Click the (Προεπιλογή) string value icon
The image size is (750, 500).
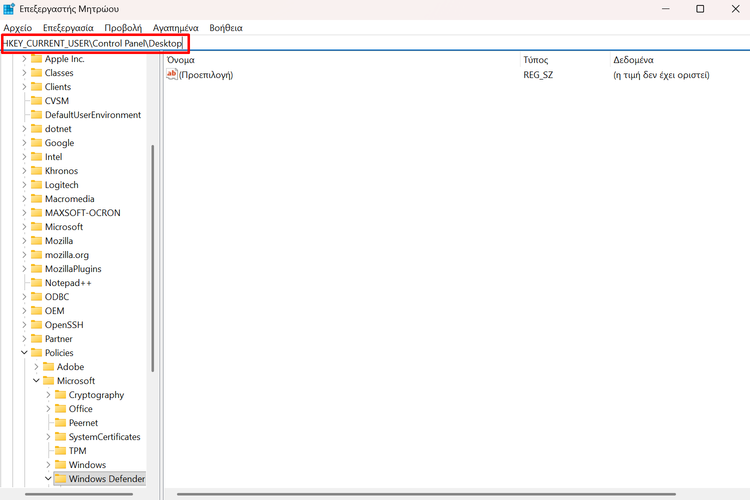pyautogui.click(x=172, y=75)
